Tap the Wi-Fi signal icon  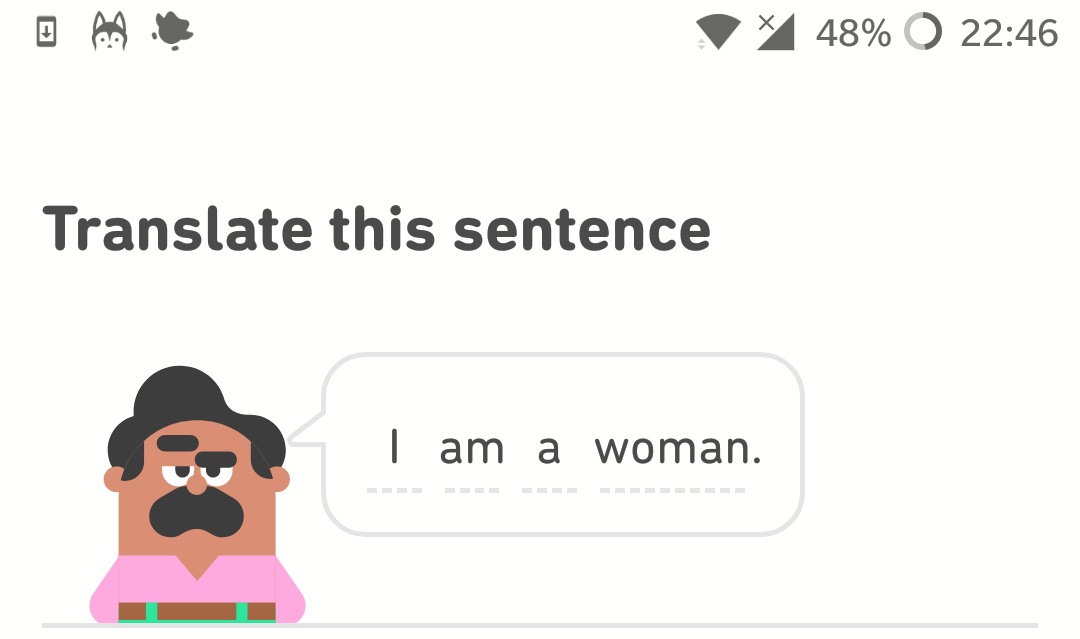click(x=718, y=33)
